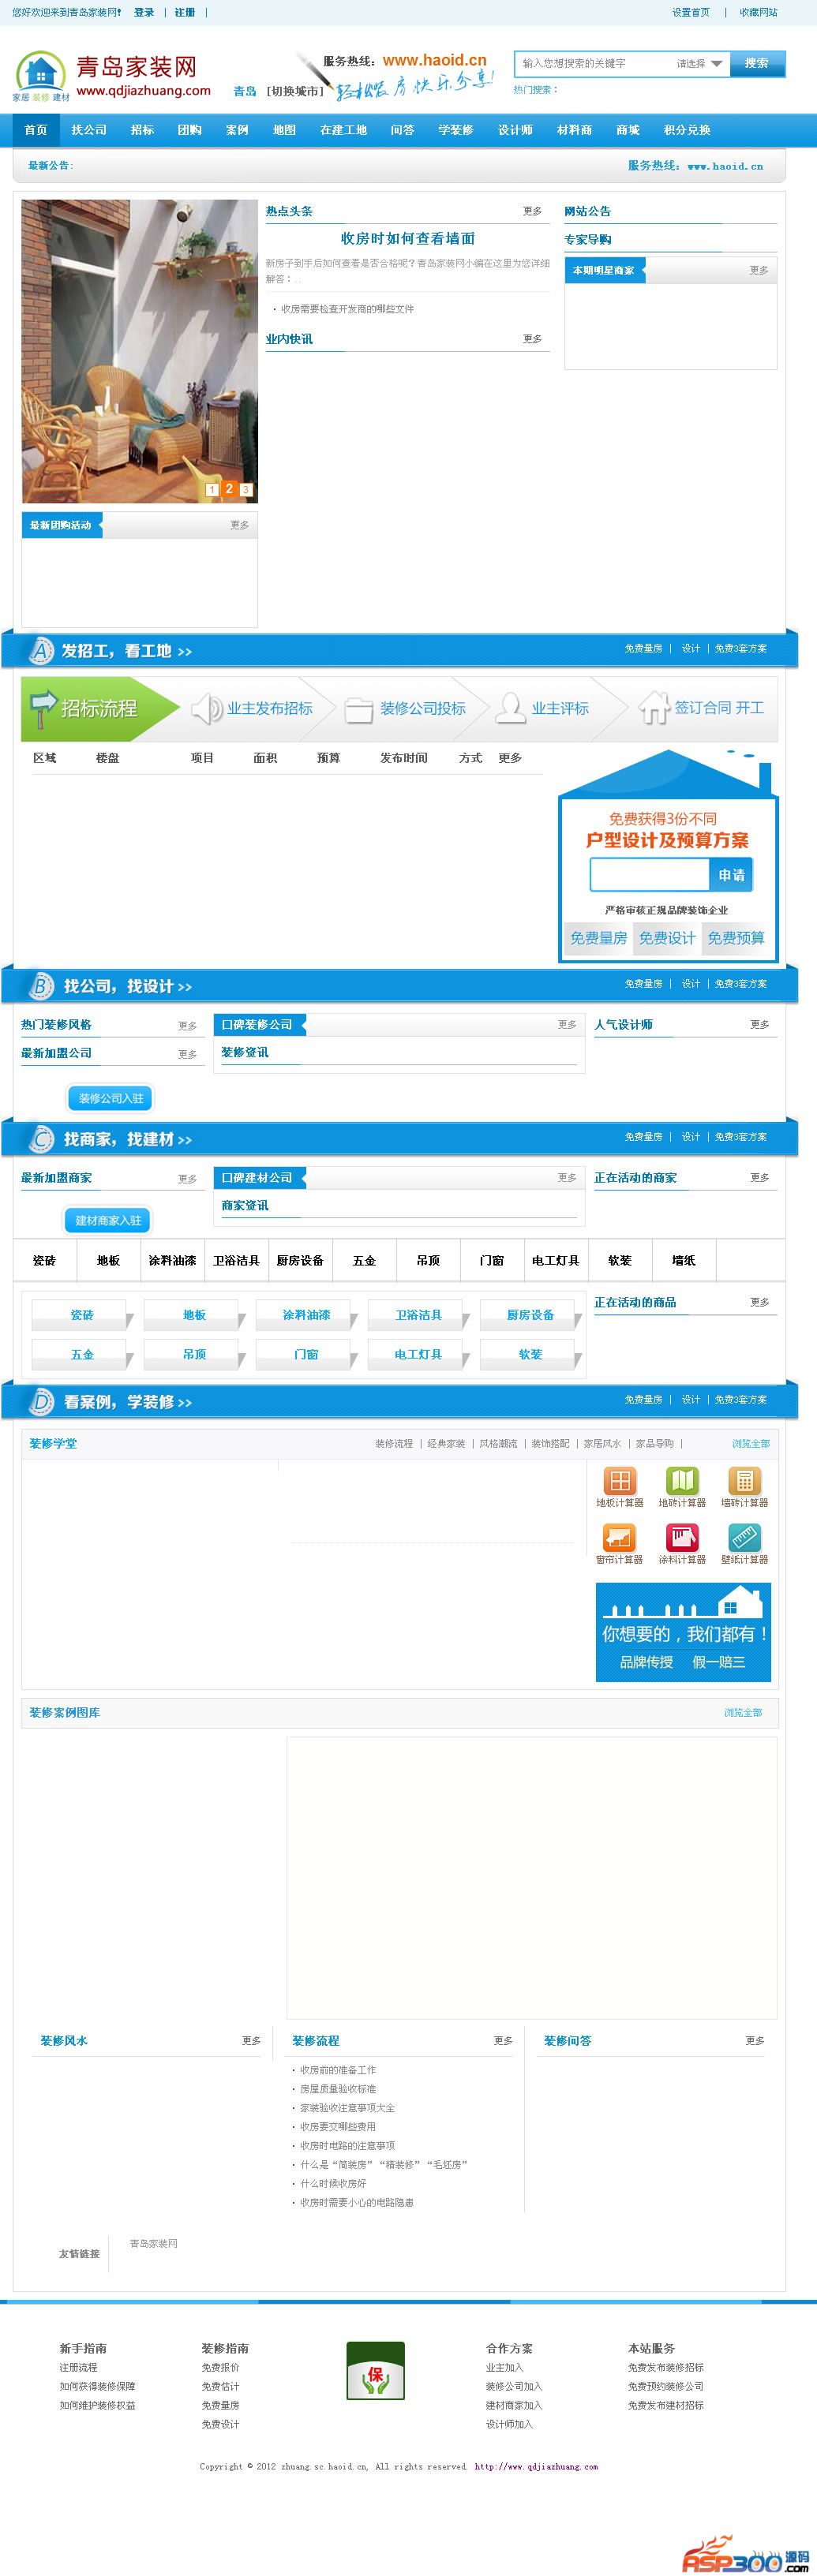The height and width of the screenshot is (2576, 817).
Task: Select the 软装 tab in category bar
Action: coord(620,1260)
